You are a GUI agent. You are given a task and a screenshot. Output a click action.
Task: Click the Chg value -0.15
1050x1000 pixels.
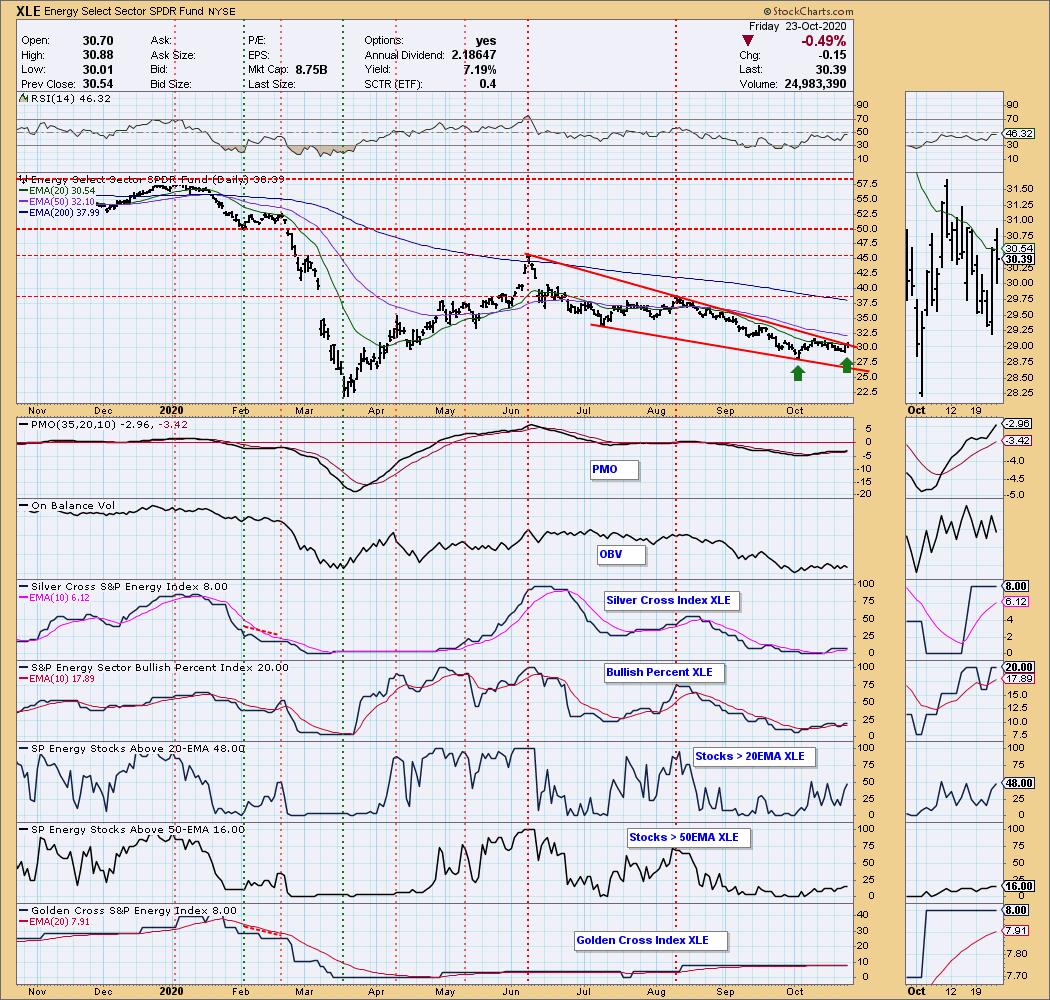832,55
